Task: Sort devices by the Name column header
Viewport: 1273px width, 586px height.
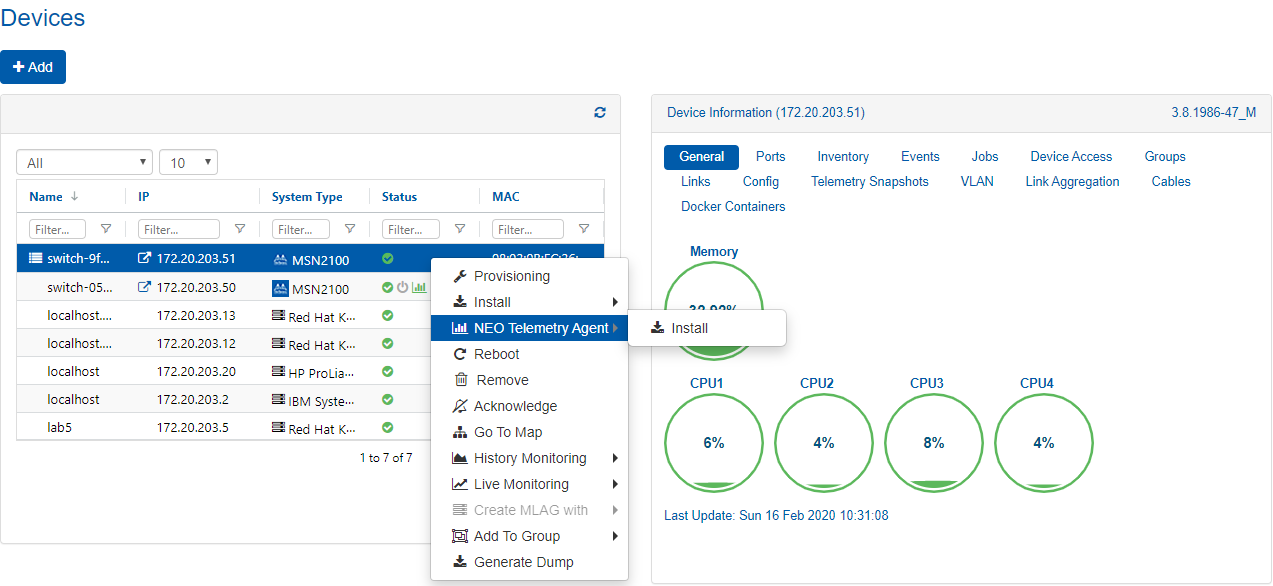Action: point(47,197)
